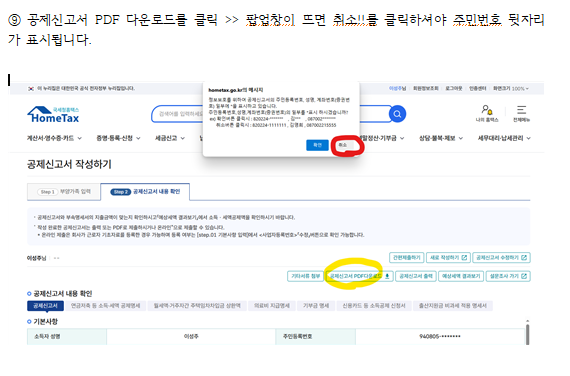Click the HomeTax logo

click(x=53, y=115)
